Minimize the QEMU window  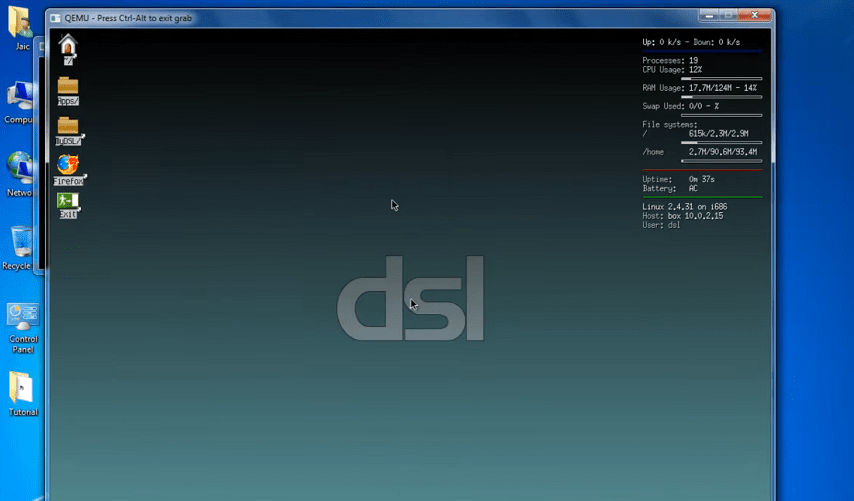pos(709,16)
